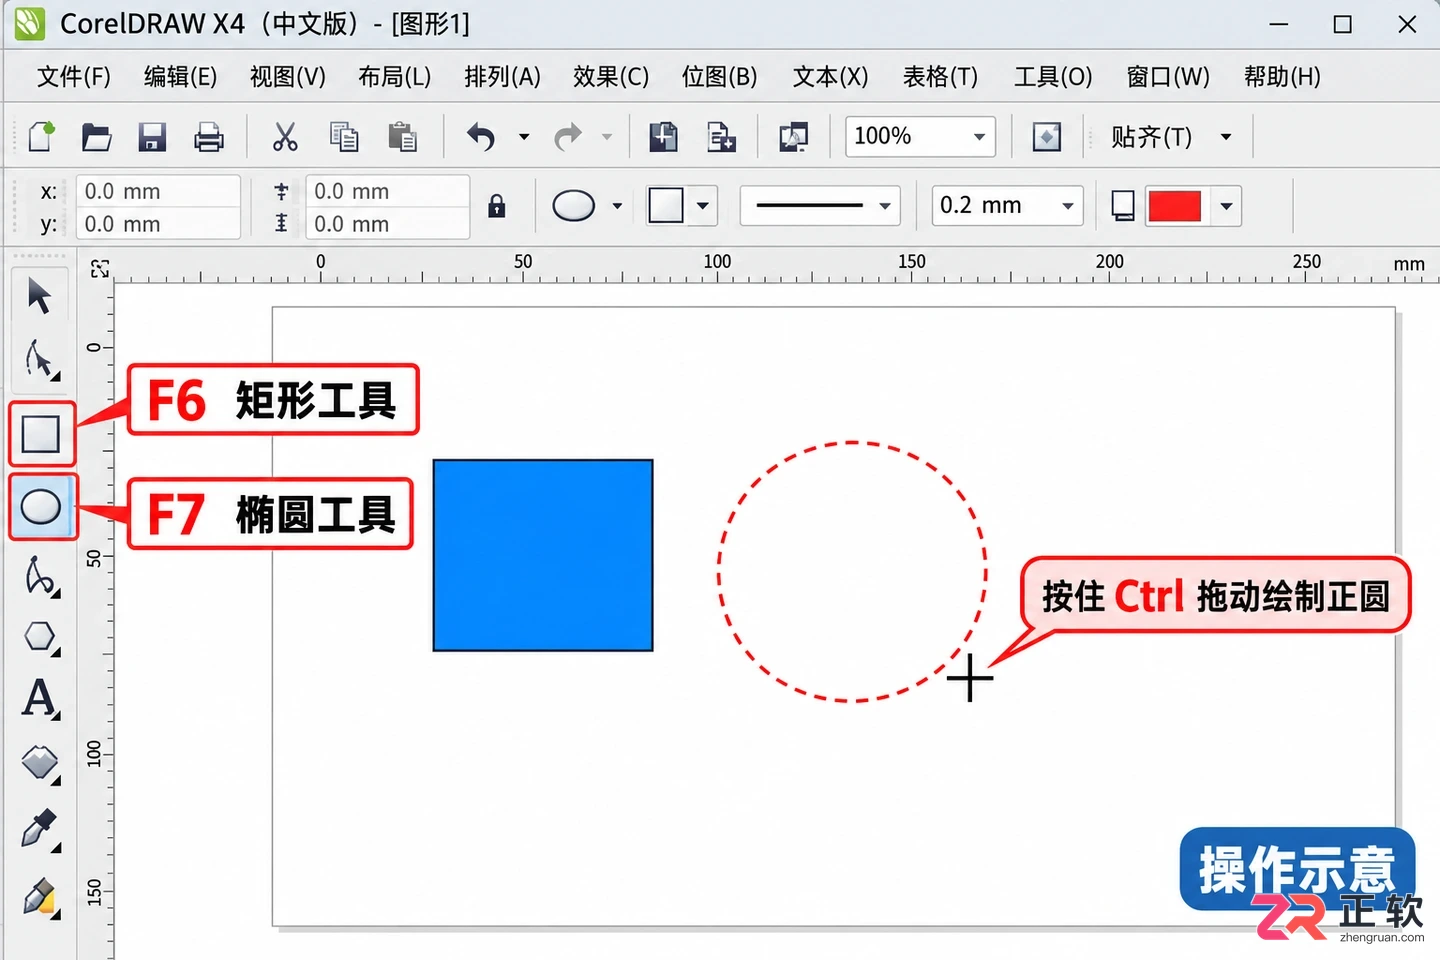Select the Rectangle tool
Image resolution: width=1440 pixels, height=960 pixels.
point(41,434)
